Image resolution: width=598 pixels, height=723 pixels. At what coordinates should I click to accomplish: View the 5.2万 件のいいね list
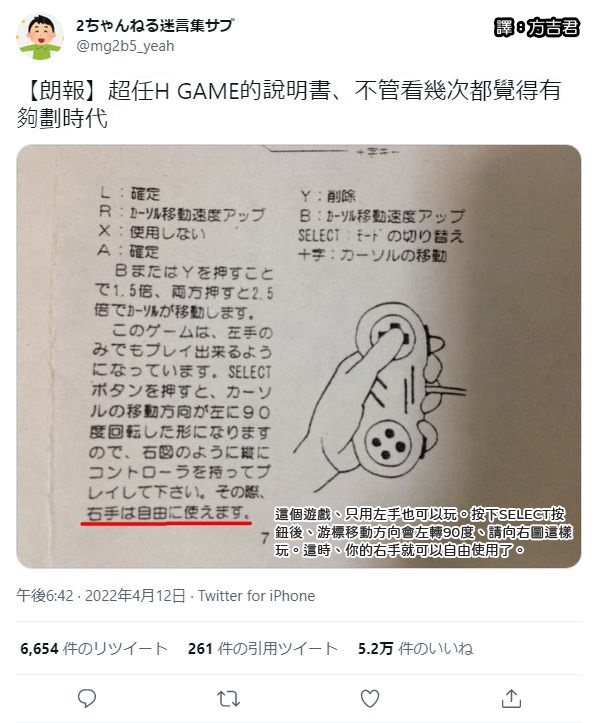[415, 648]
